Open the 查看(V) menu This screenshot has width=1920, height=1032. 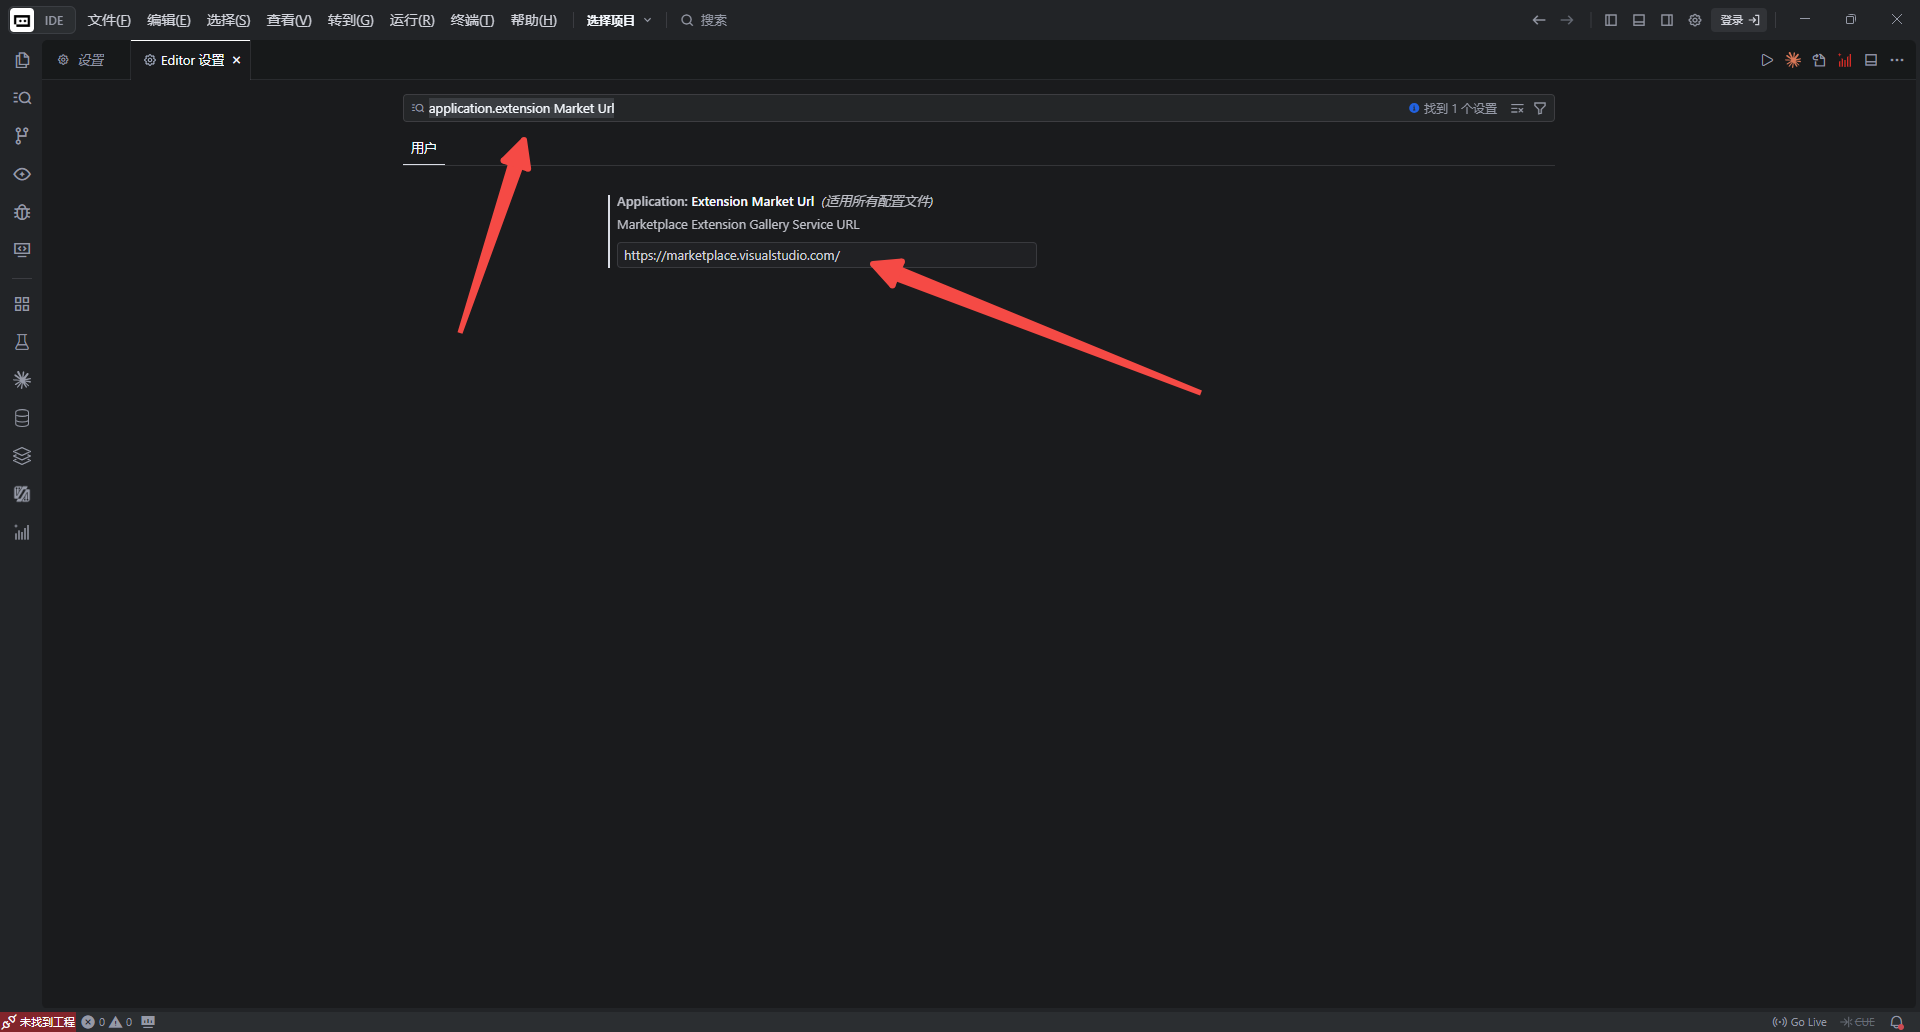(289, 20)
